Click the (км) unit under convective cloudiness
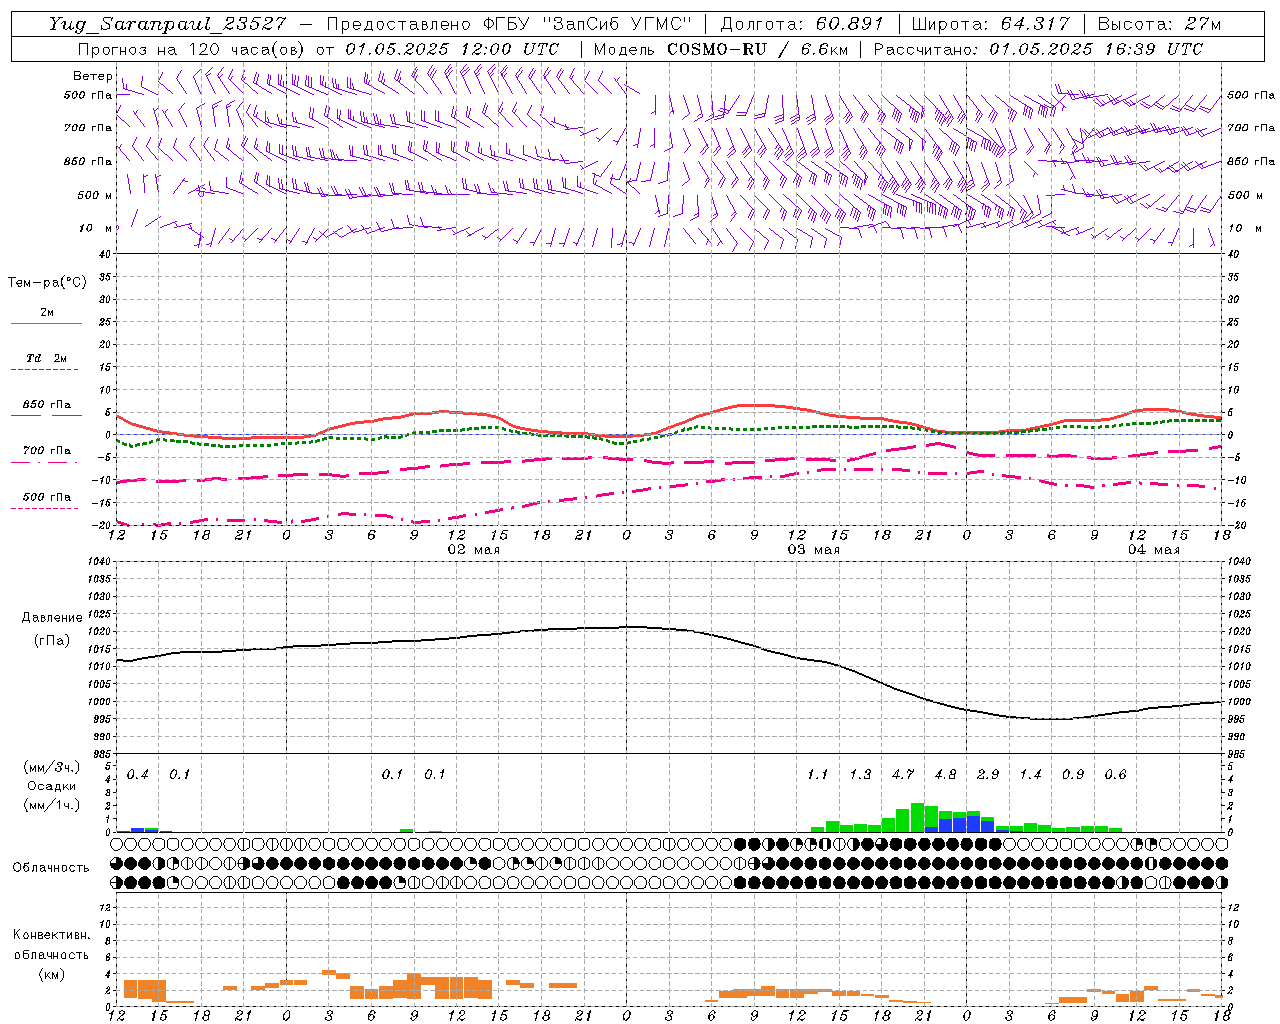Image resolution: width=1280 pixels, height=1024 pixels. tap(51, 974)
